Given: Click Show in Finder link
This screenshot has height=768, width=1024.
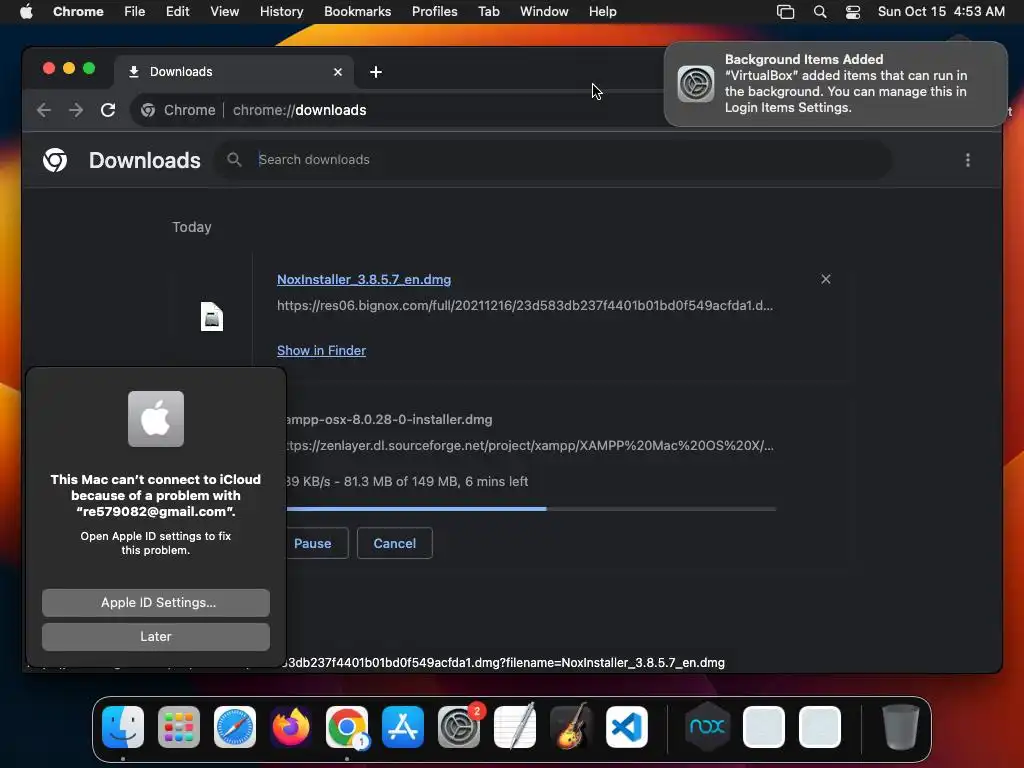Looking at the screenshot, I should [321, 351].
